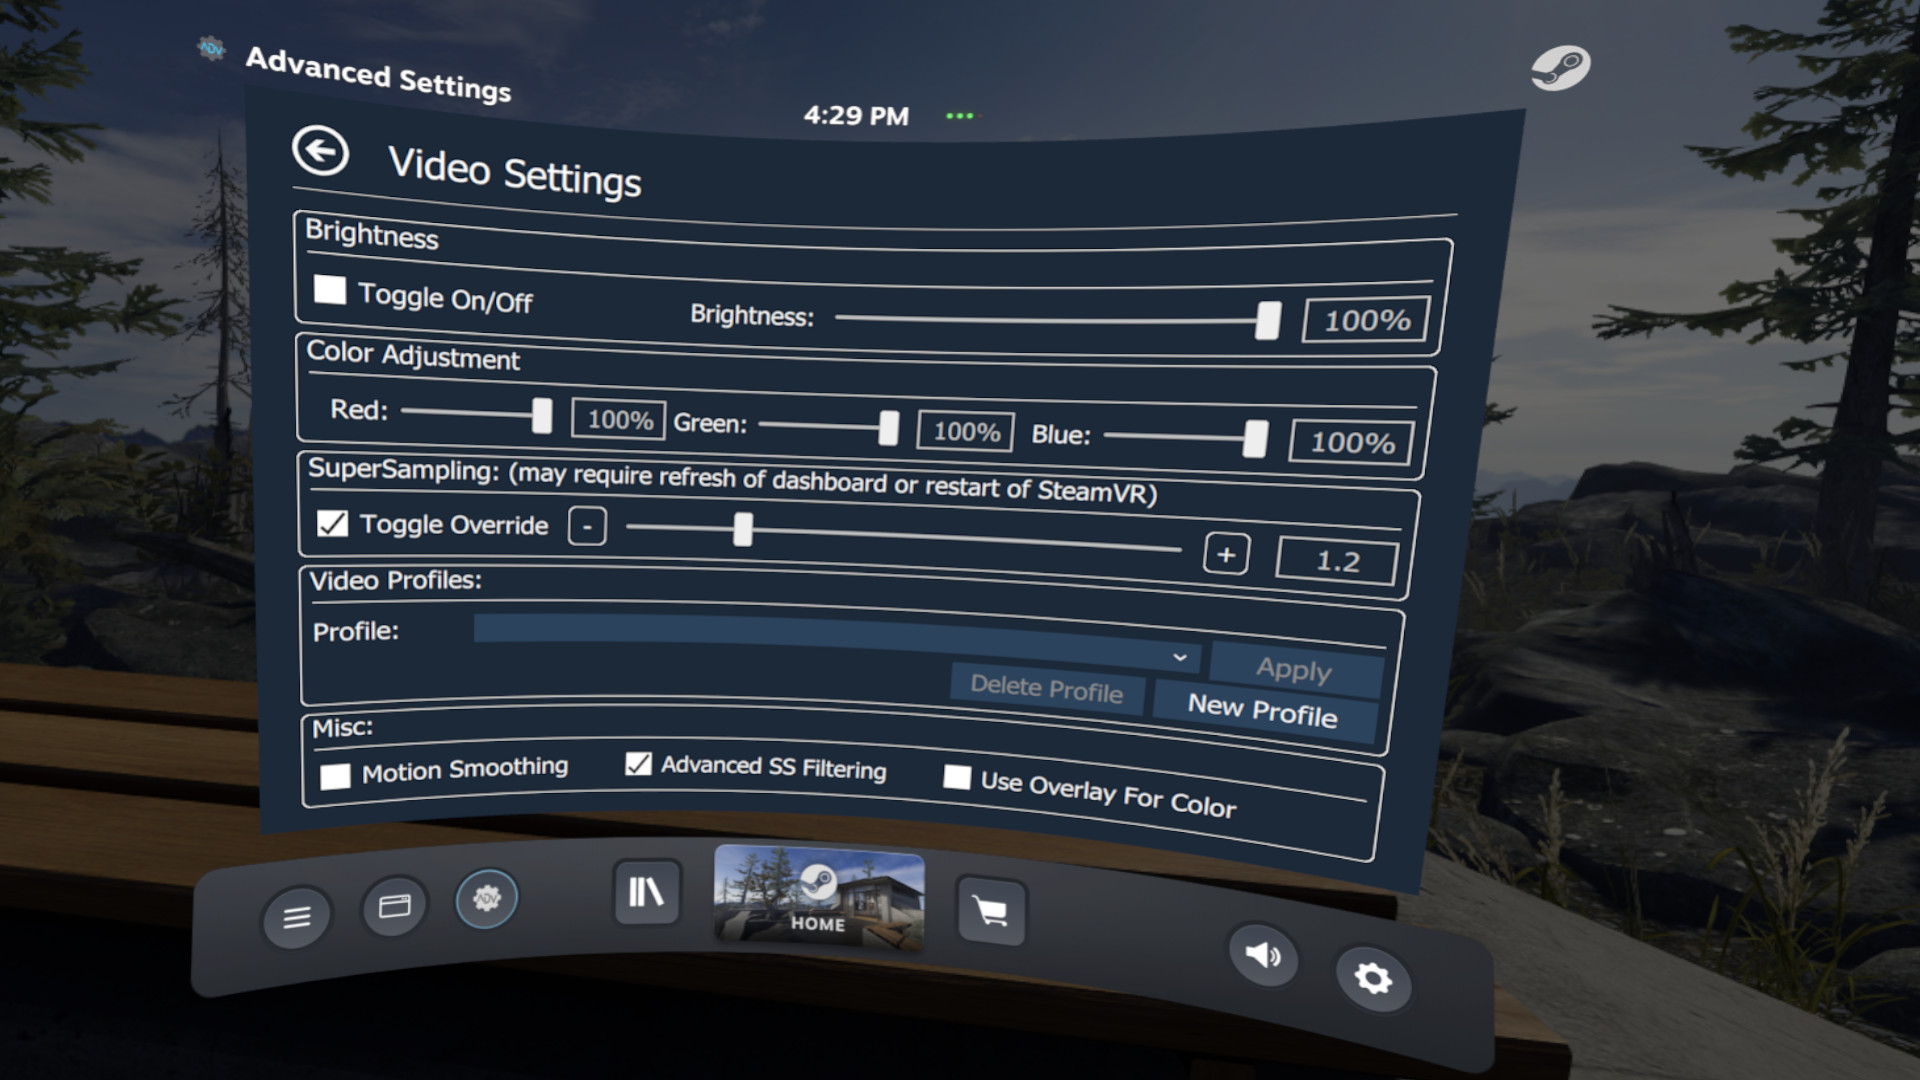Image resolution: width=1920 pixels, height=1080 pixels.
Task: Open the Steam Library icon
Action: pos(647,891)
